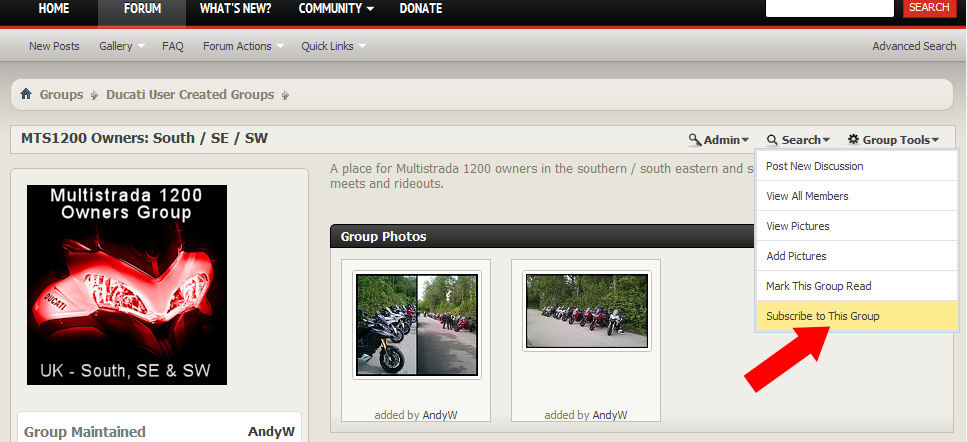Click the wrench icon beside Admin
This screenshot has height=442, width=967.
[695, 140]
